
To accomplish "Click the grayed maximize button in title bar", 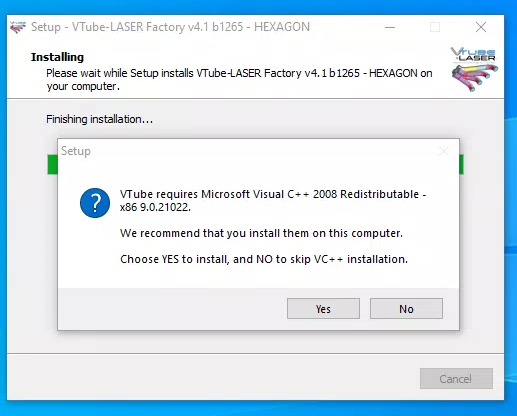I will pyautogui.click(x=435, y=27).
